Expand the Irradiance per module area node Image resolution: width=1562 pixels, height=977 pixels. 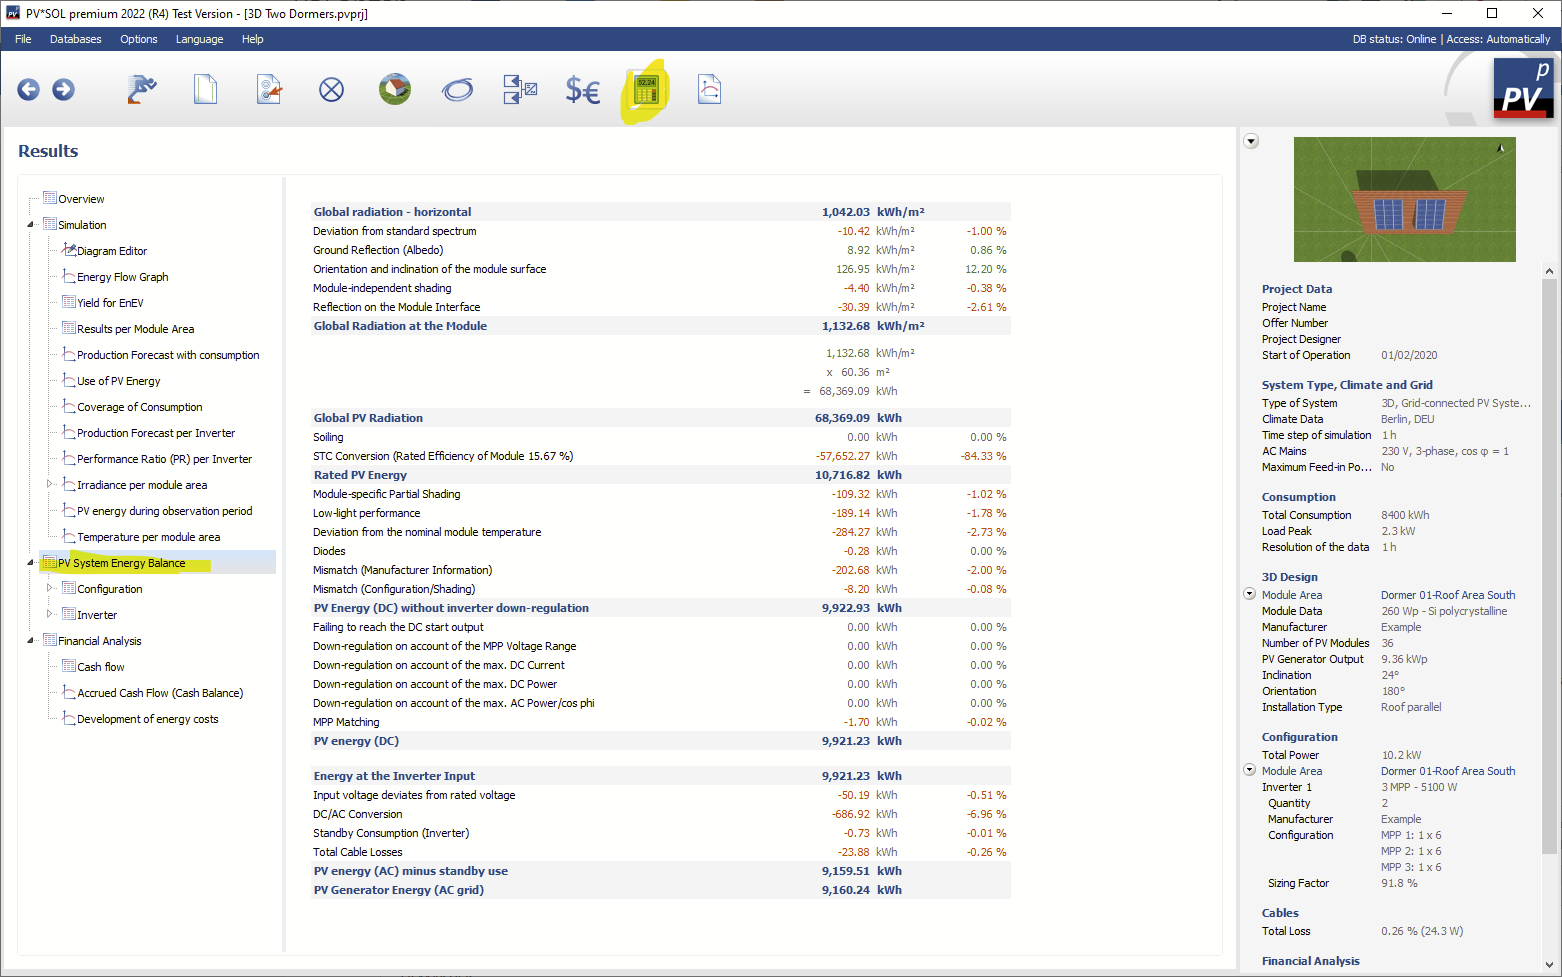49,484
